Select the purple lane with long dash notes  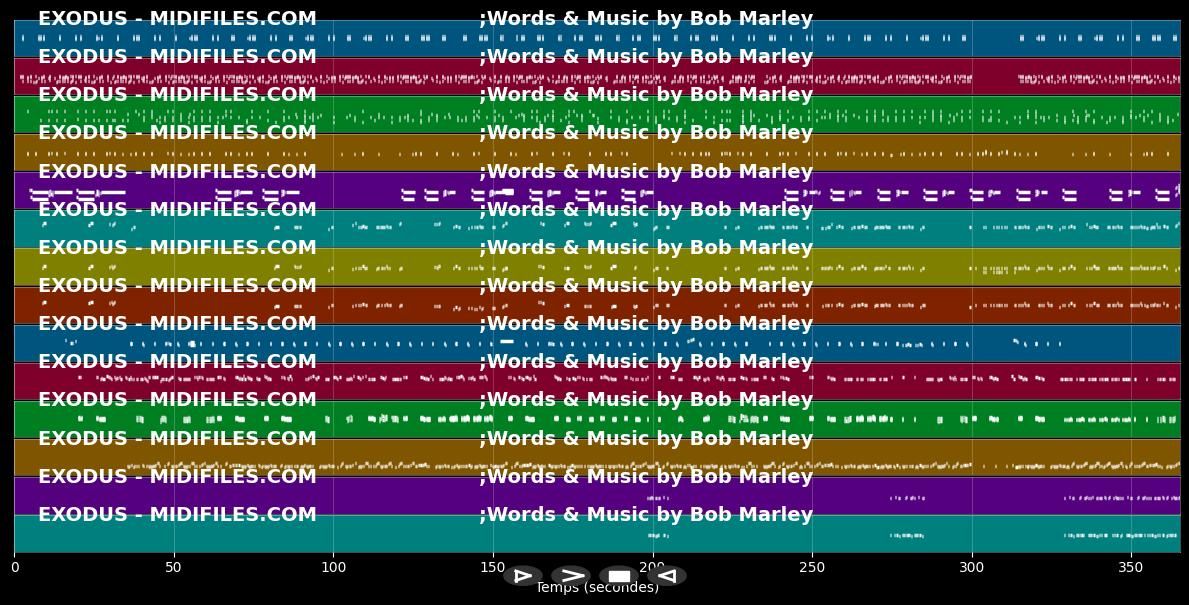(x=597, y=190)
